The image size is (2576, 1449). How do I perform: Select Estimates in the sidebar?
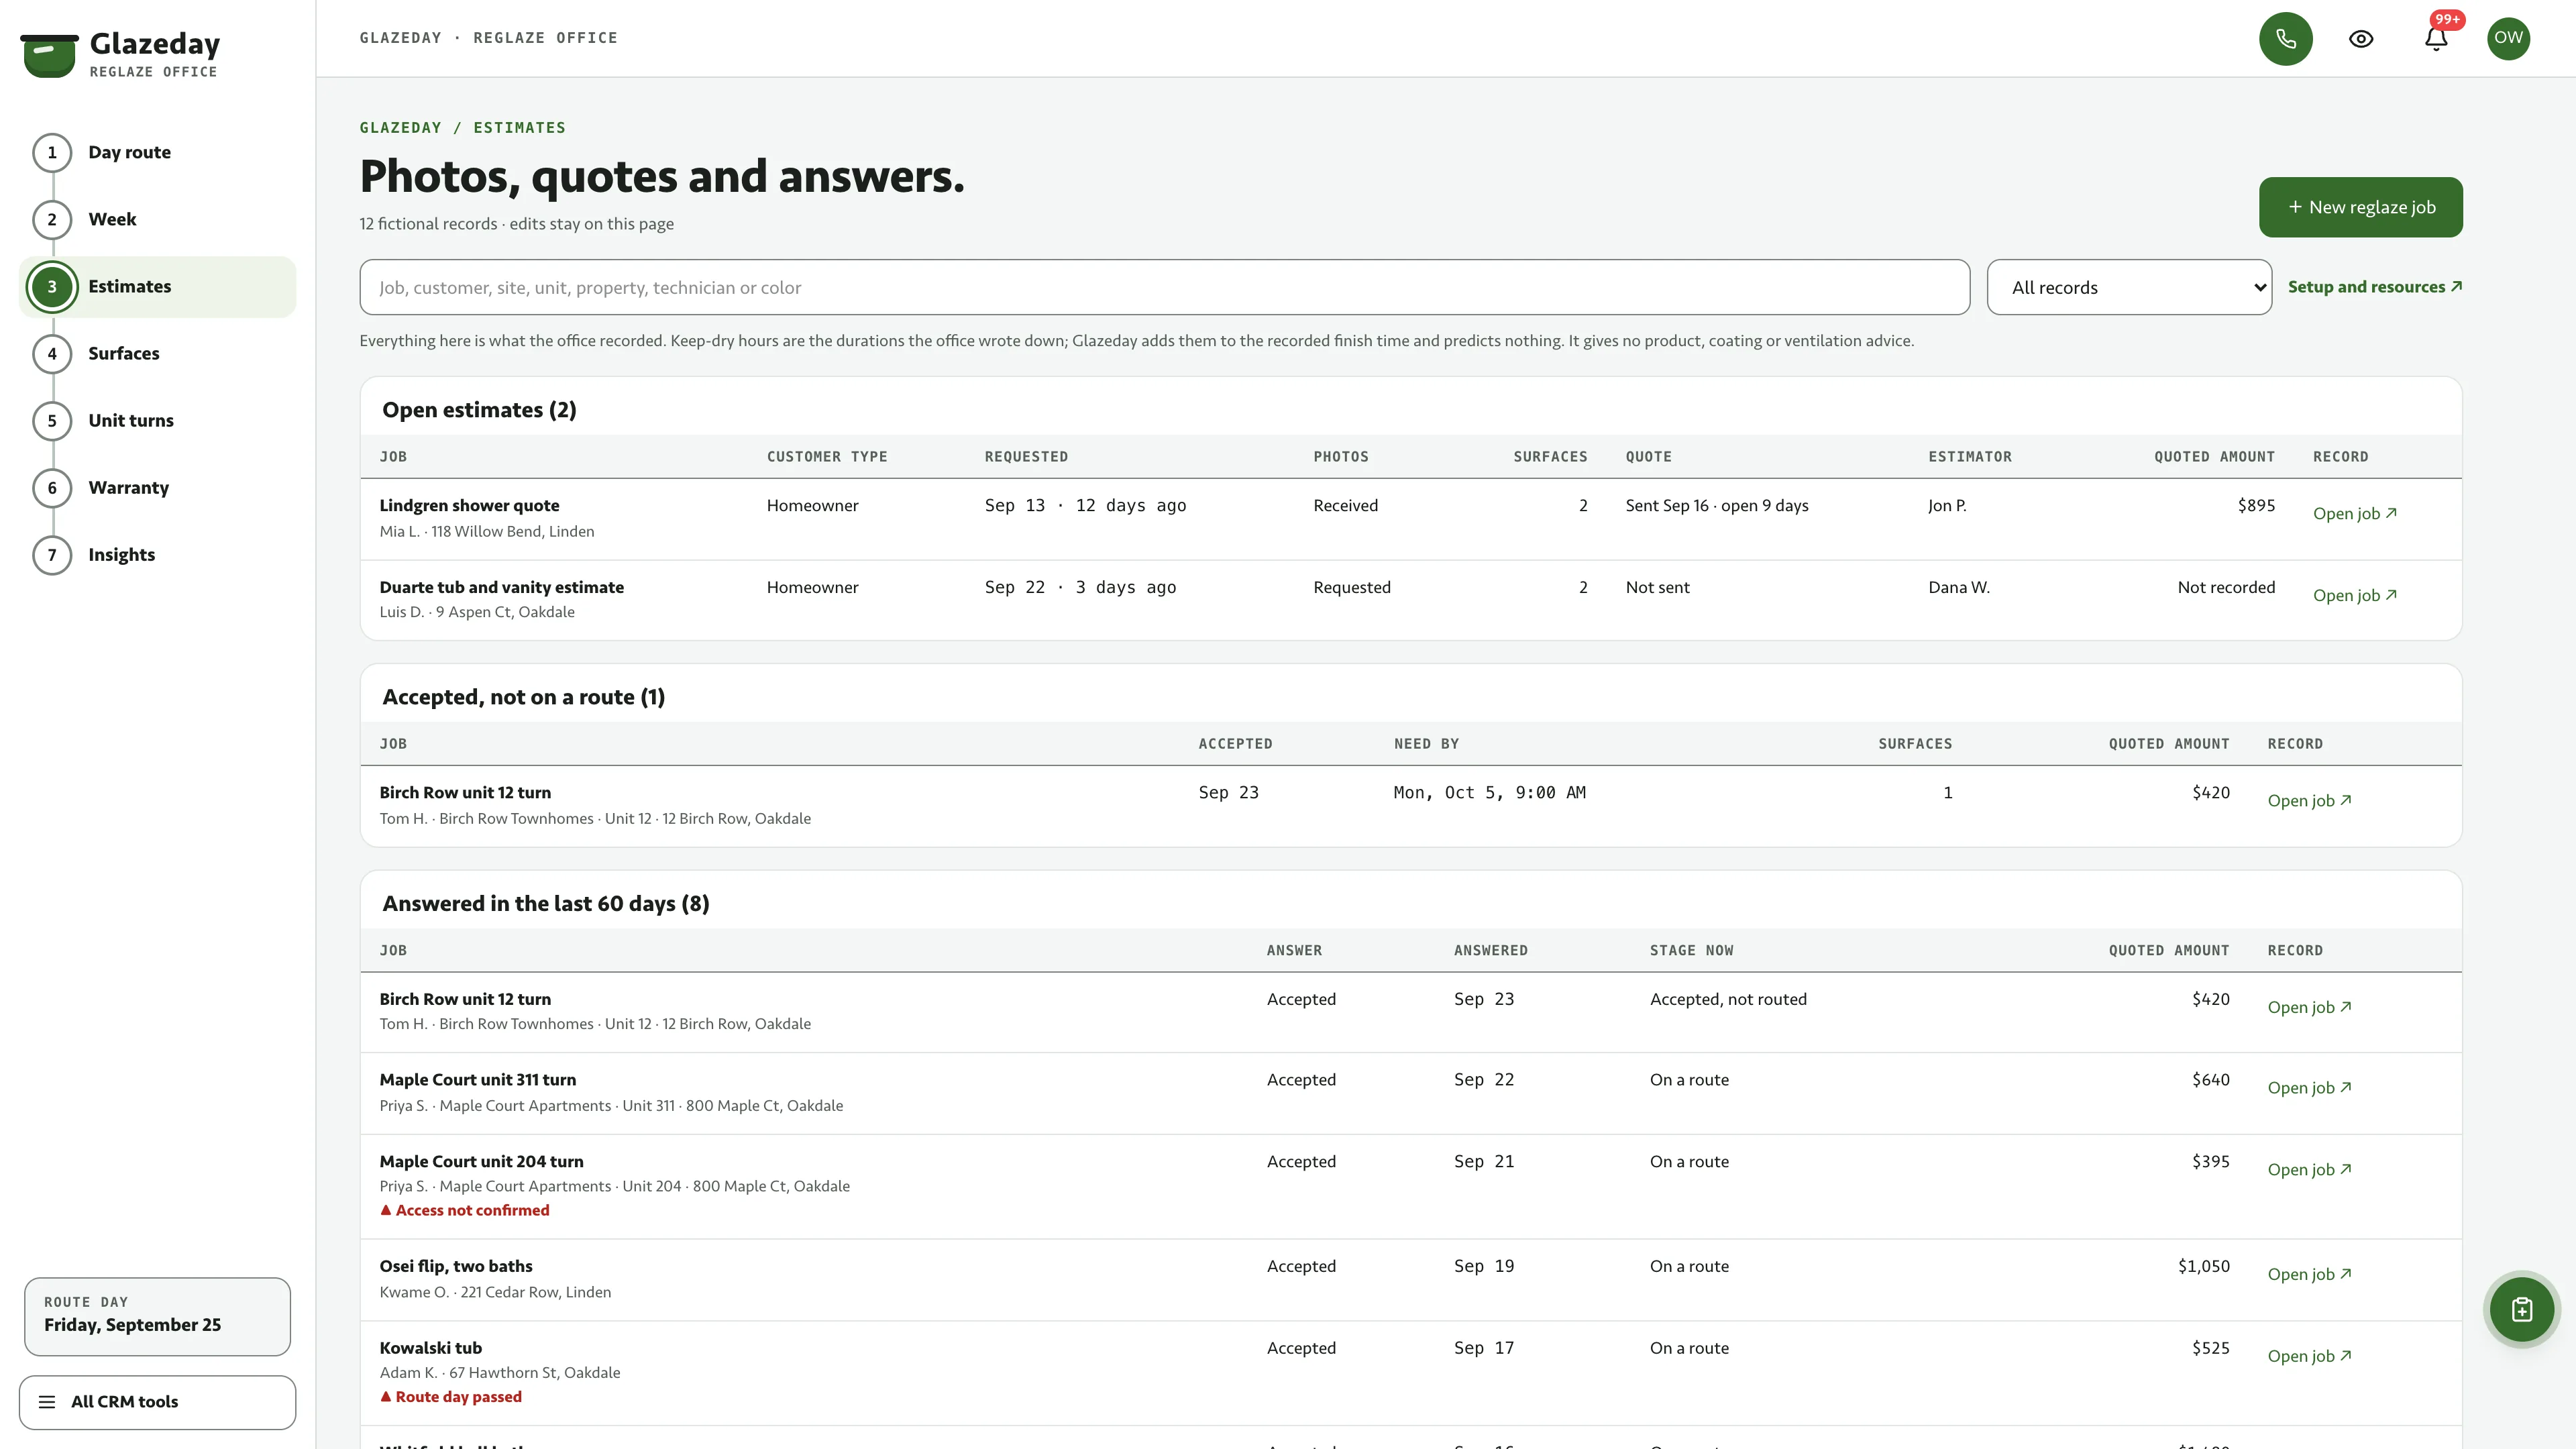pyautogui.click(x=158, y=286)
